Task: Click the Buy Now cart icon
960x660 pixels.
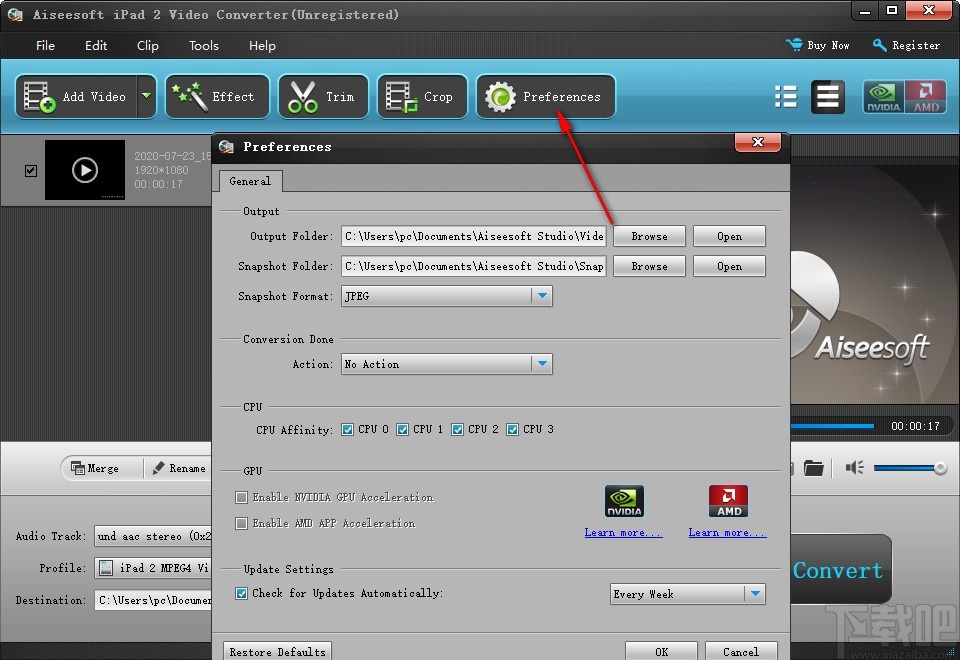Action: pyautogui.click(x=794, y=45)
